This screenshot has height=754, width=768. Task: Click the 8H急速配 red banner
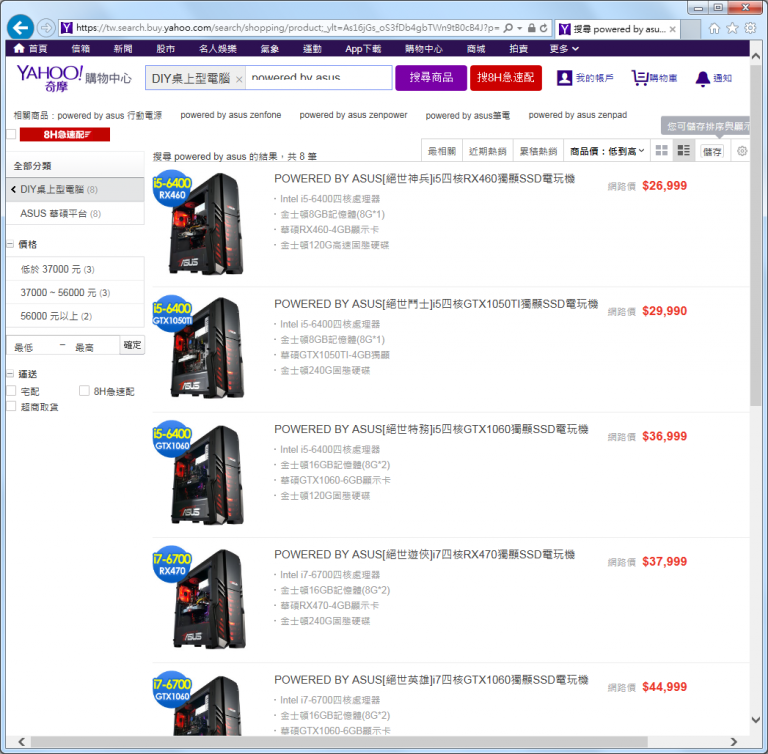pos(65,134)
